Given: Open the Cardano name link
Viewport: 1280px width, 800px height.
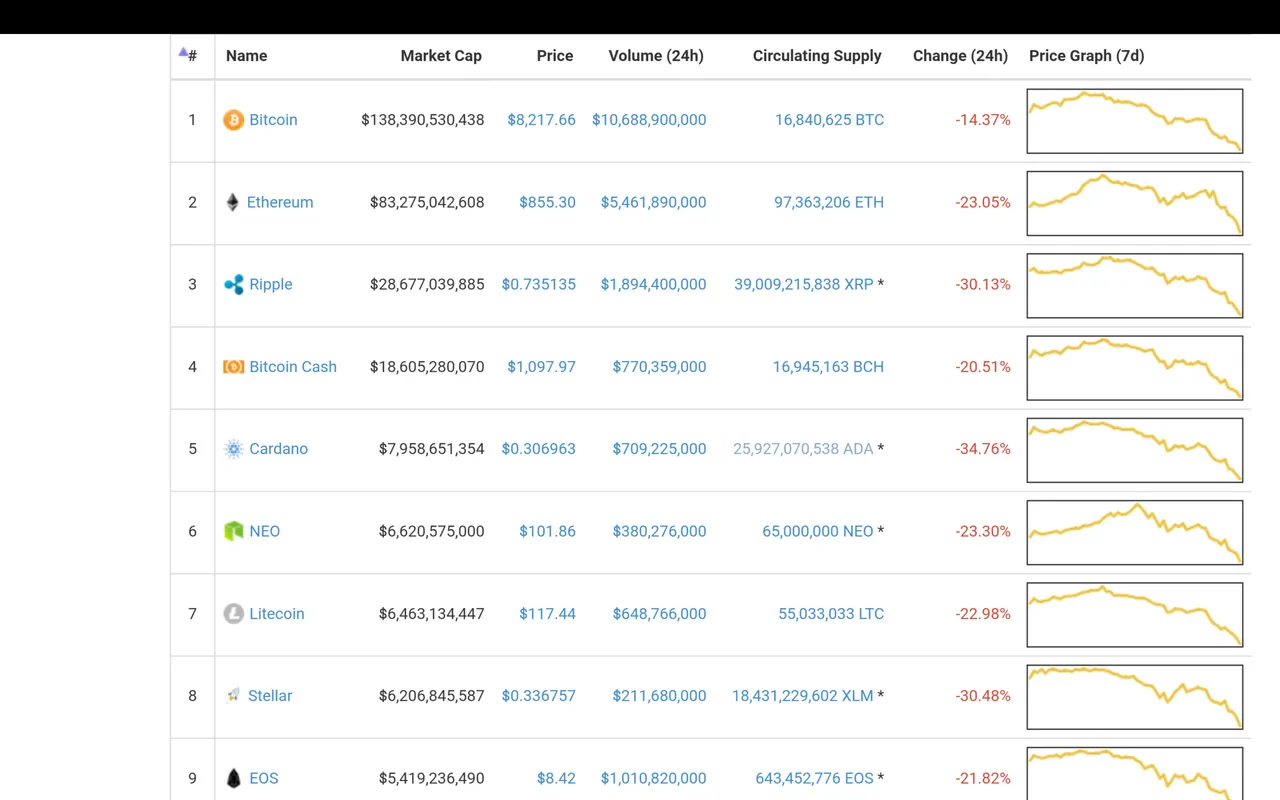Looking at the screenshot, I should (x=279, y=449).
